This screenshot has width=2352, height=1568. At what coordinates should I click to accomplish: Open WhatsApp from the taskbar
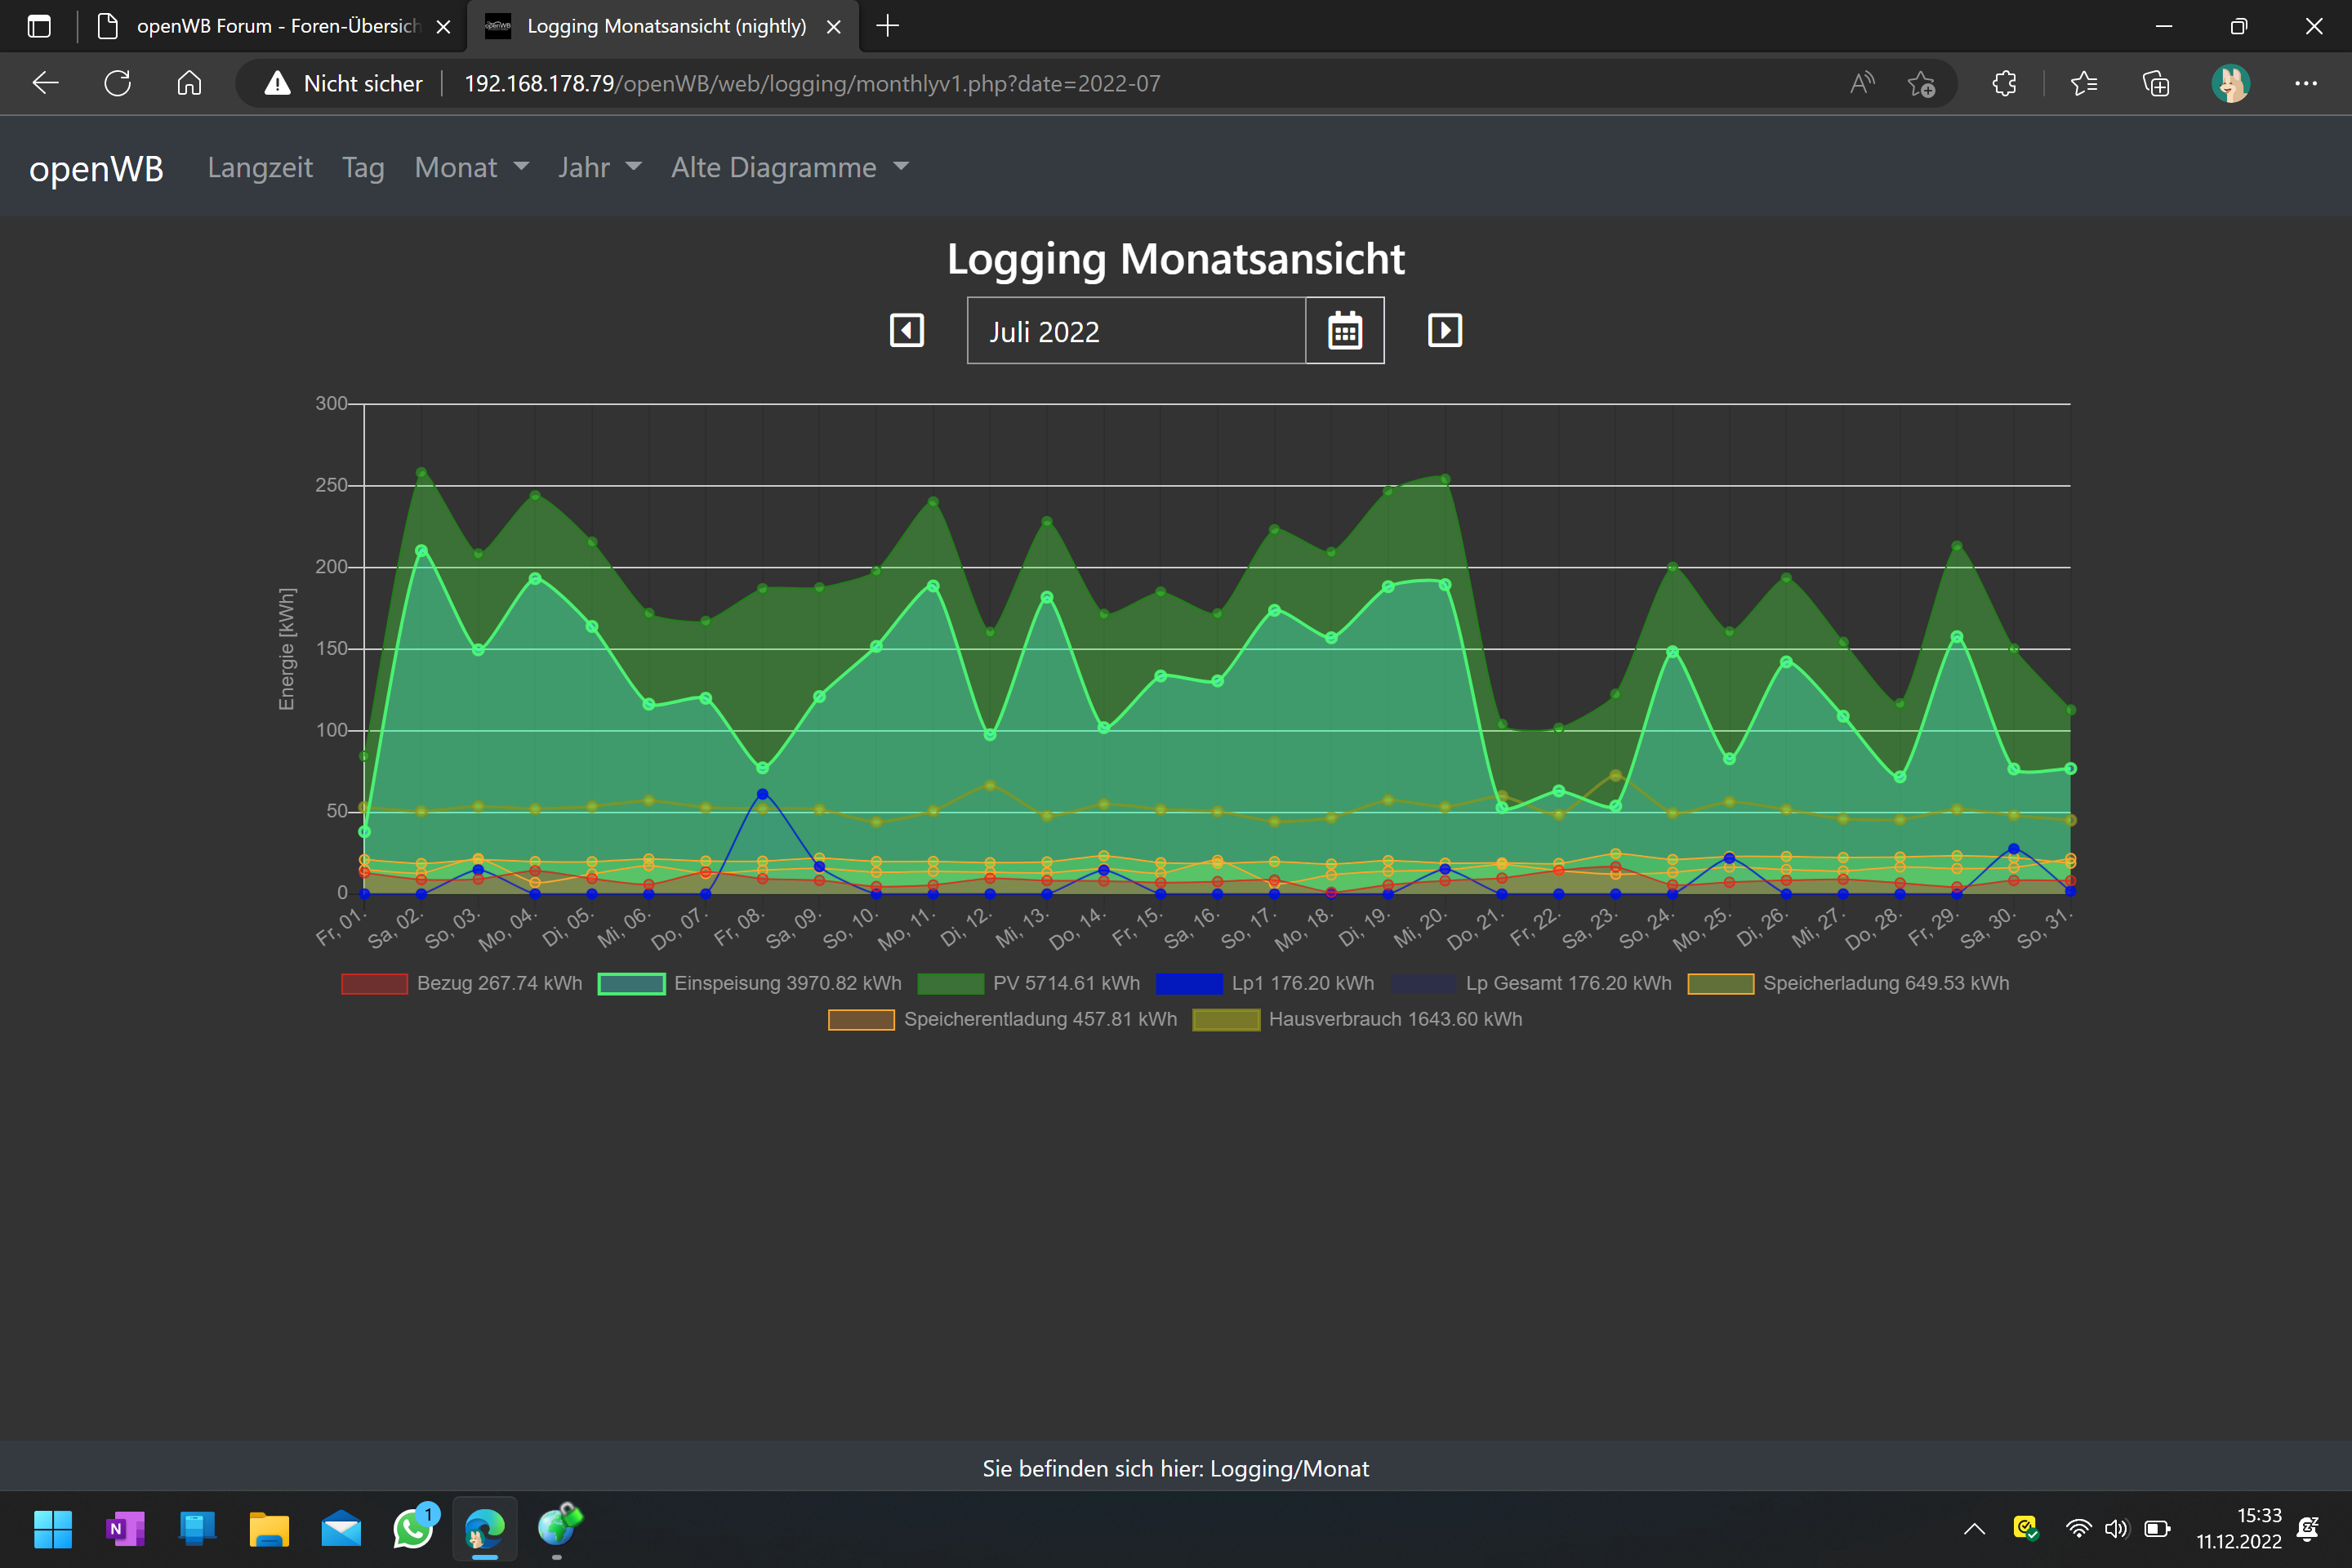(x=413, y=1528)
